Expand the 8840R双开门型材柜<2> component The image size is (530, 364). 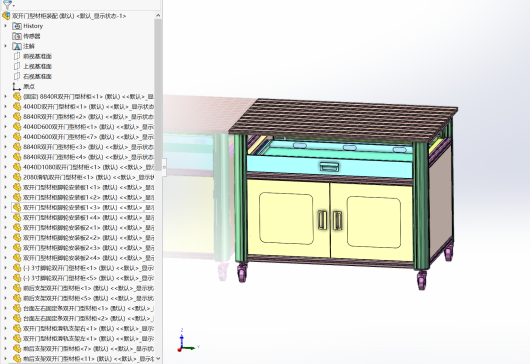click(x=5, y=117)
